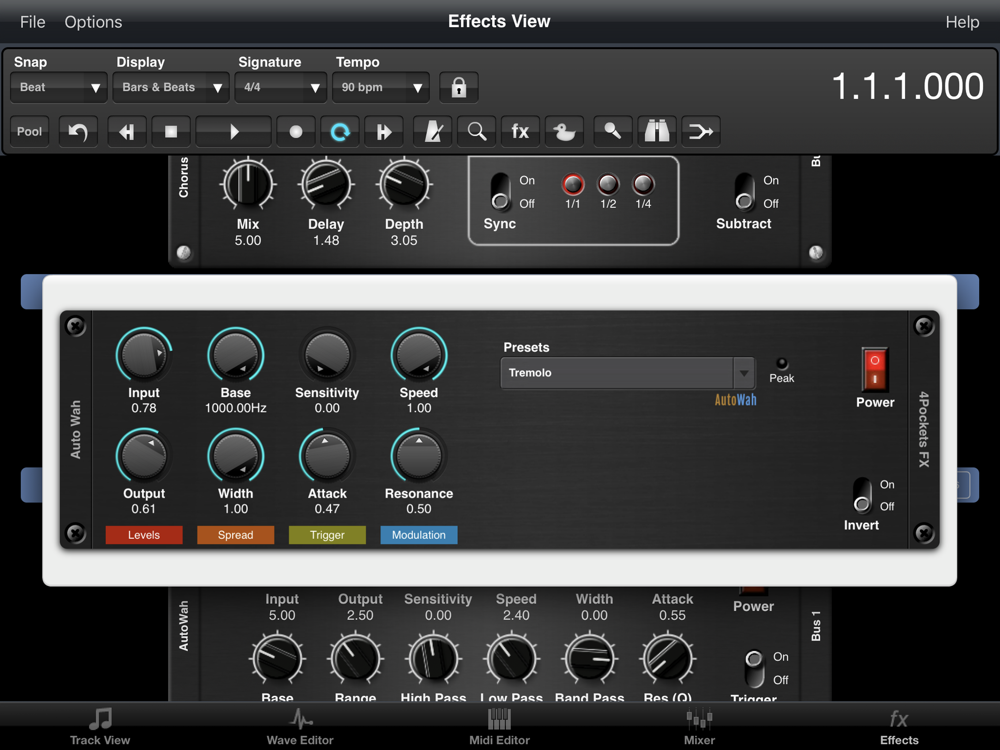Toggle the metronome icon
Viewport: 1000px width, 750px height.
(433, 132)
